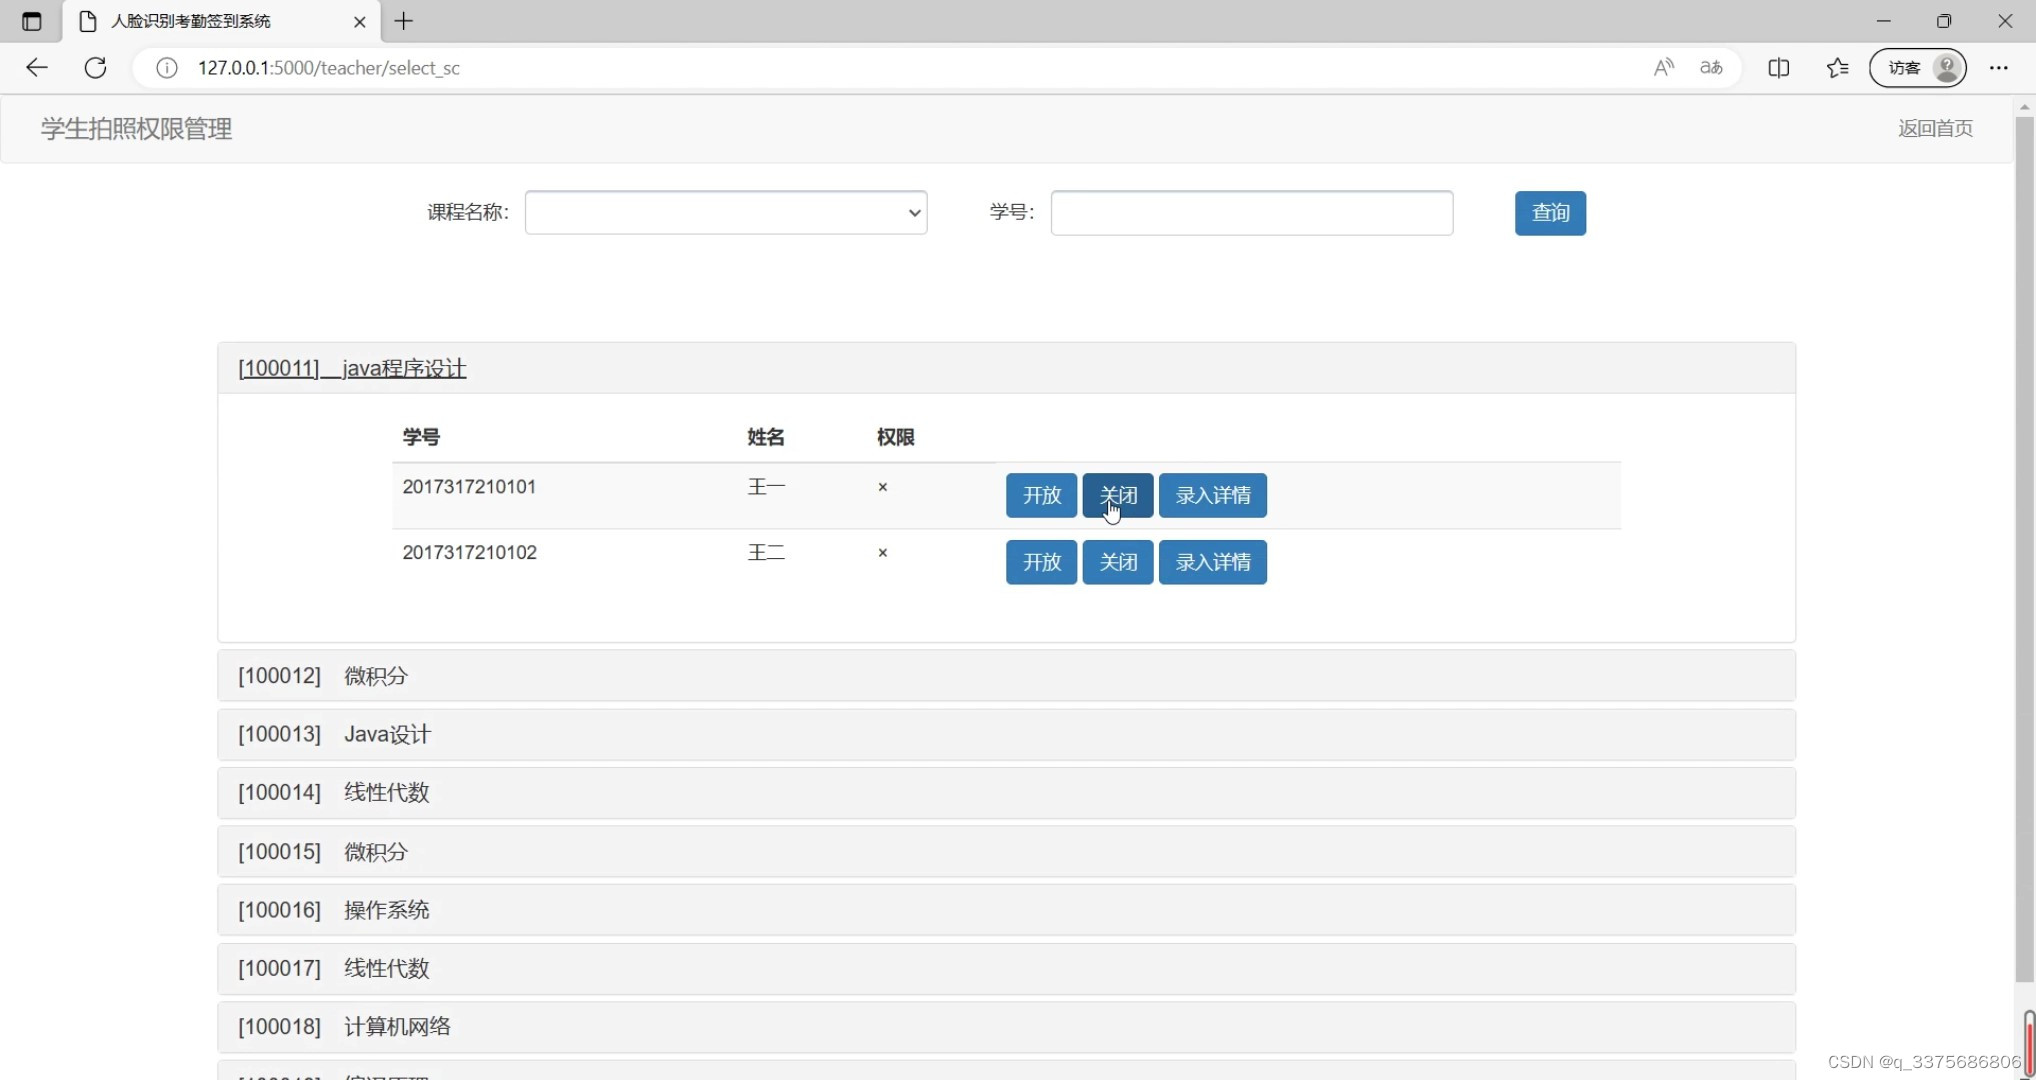2036x1080 pixels.
Task: Toggle permission mark for student 2017317210101
Action: tap(883, 487)
